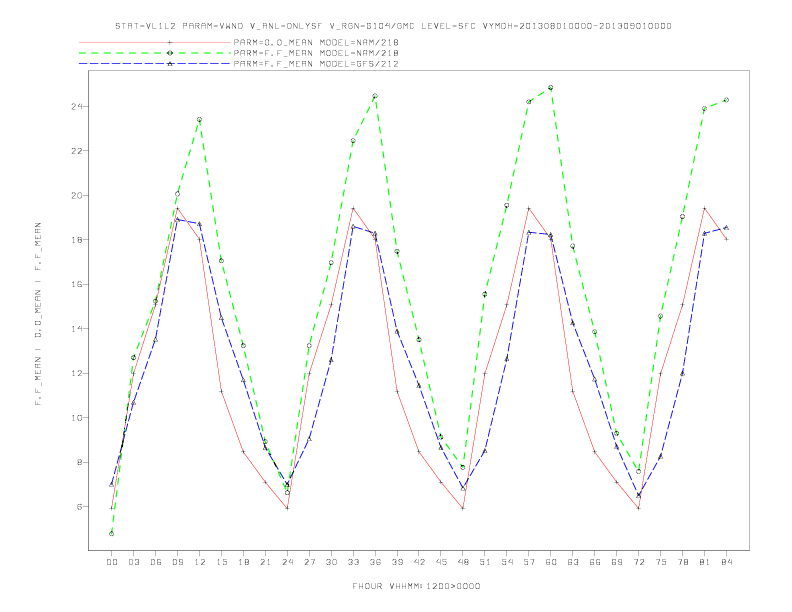This screenshot has height=612, width=792.
Task: Click x-axis tick label 39
Action: [x=397, y=562]
